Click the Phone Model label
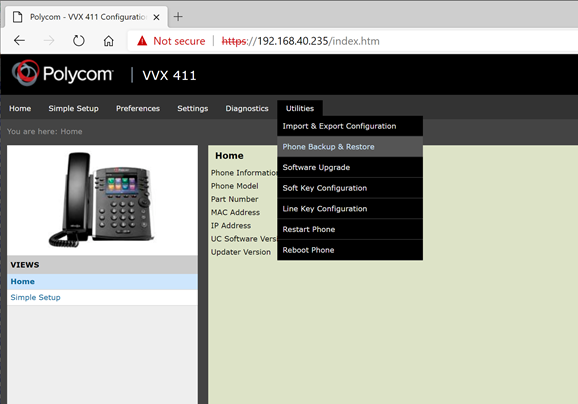This screenshot has width=578, height=404. [234, 186]
